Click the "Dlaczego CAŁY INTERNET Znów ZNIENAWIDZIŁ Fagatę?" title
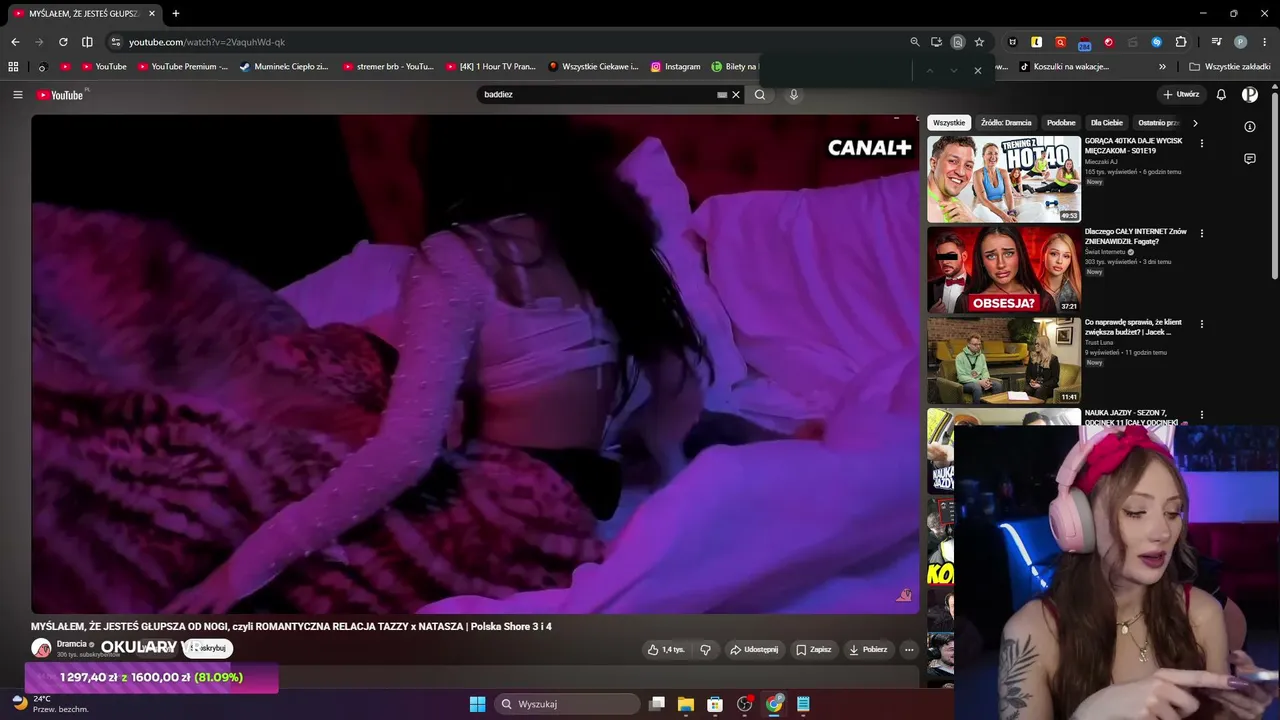This screenshot has width=1280, height=720. [1136, 236]
